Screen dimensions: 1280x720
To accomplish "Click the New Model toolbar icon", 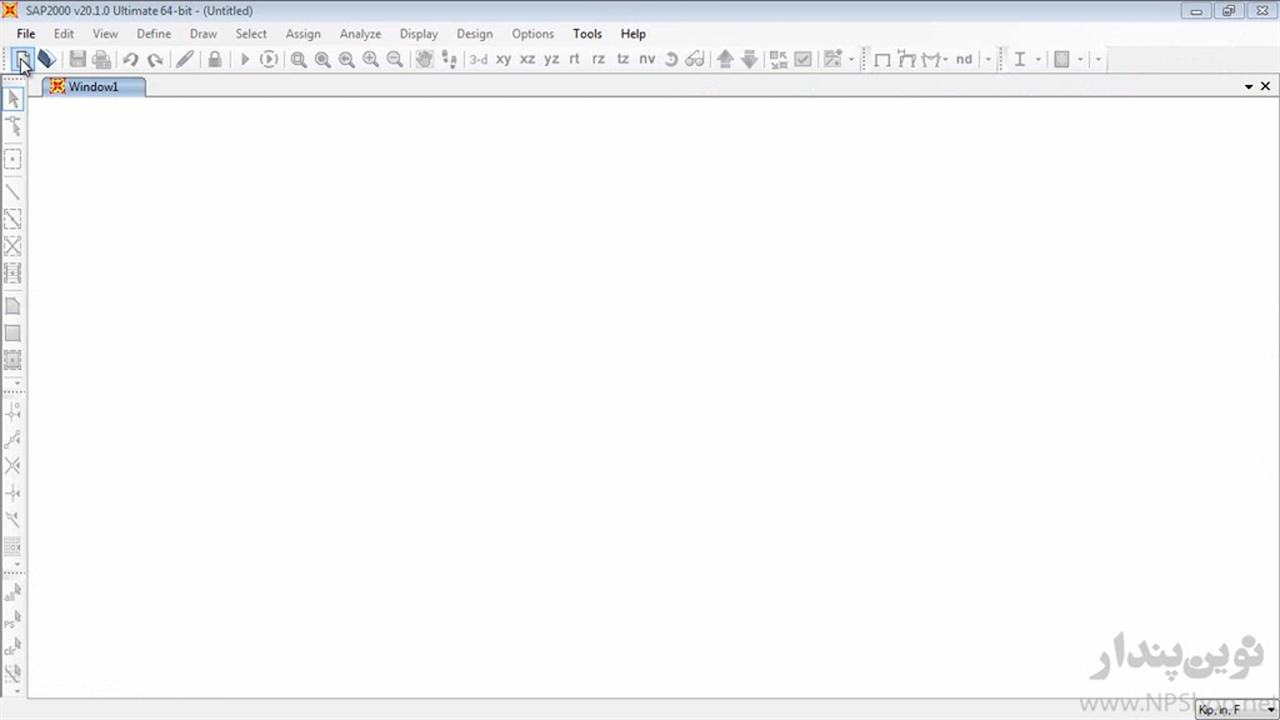I will [x=22, y=60].
